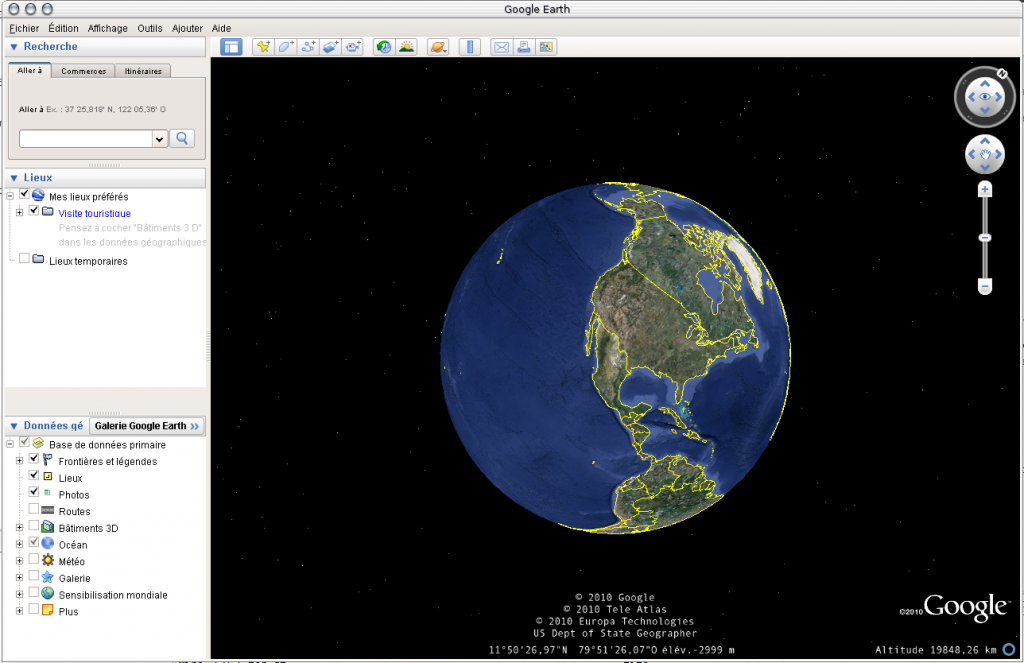Enable the Météo layer checkbox
The image size is (1024, 663).
pos(34,559)
